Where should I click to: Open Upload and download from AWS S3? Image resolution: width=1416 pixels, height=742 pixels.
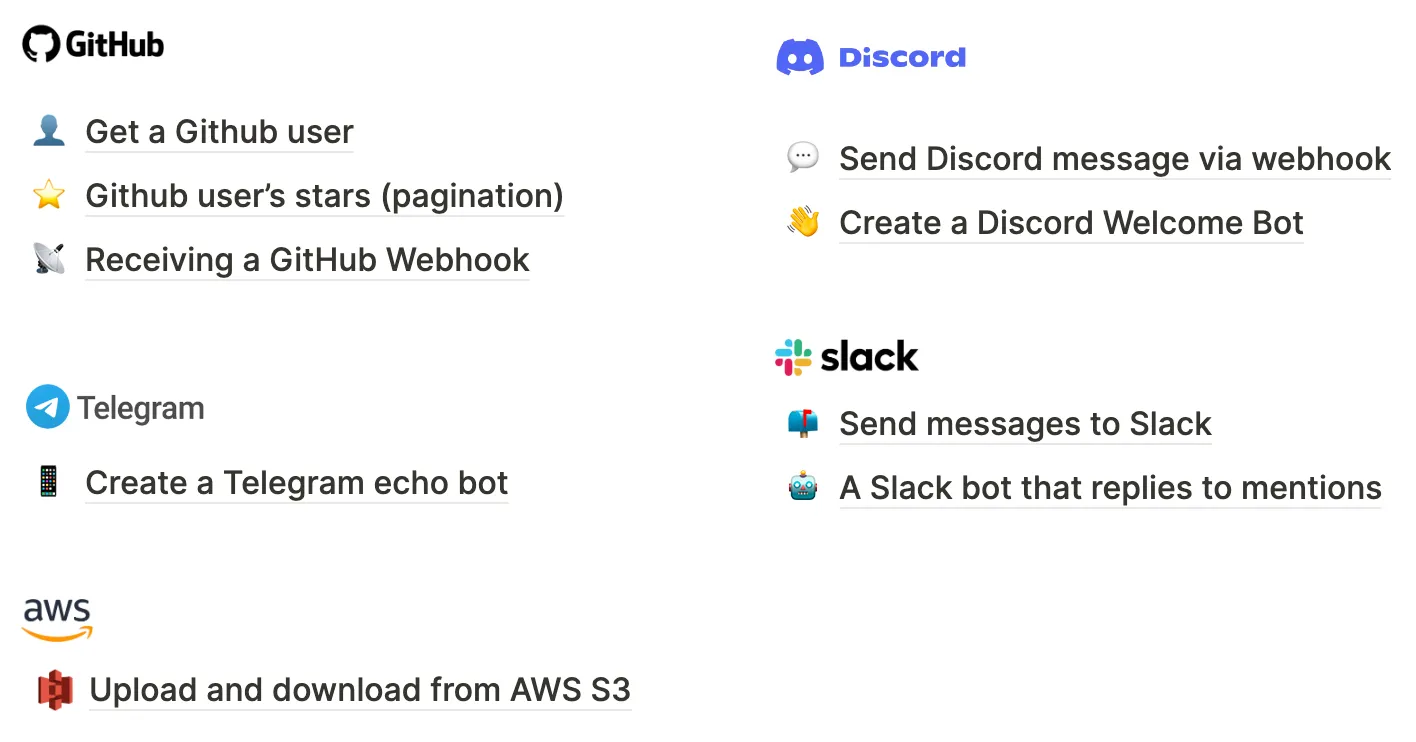point(360,690)
